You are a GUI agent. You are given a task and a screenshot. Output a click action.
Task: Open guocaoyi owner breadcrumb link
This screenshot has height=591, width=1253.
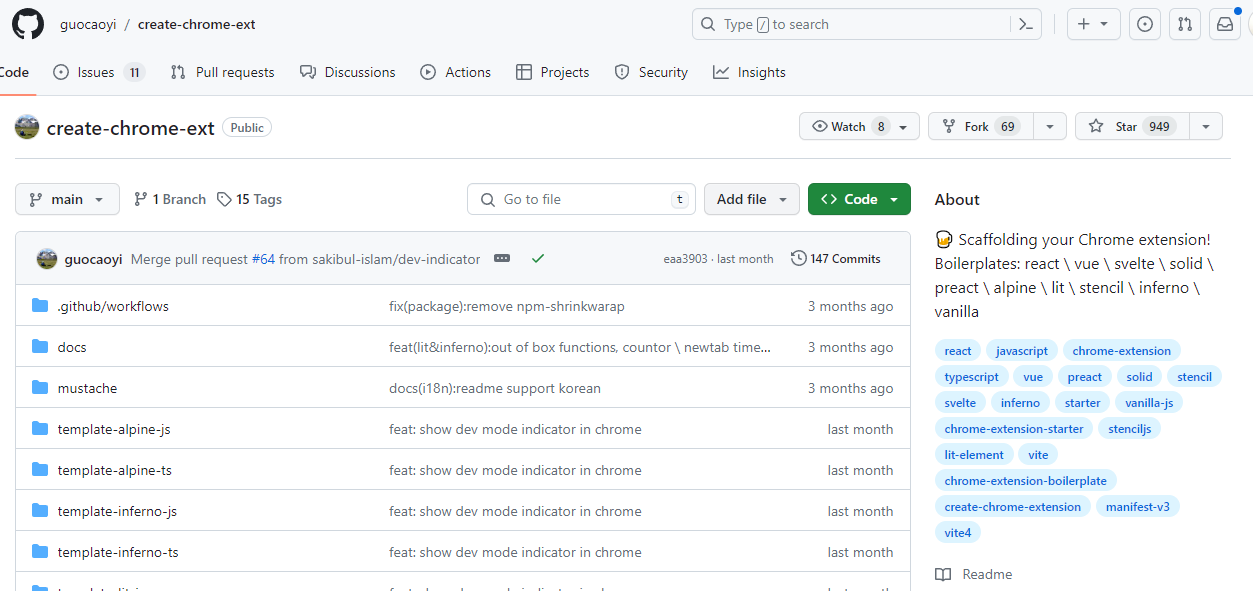[86, 24]
